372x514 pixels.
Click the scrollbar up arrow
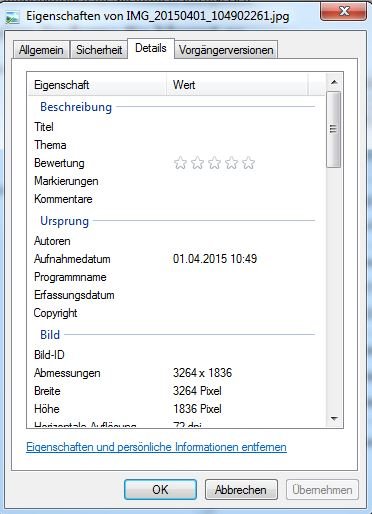click(x=334, y=82)
